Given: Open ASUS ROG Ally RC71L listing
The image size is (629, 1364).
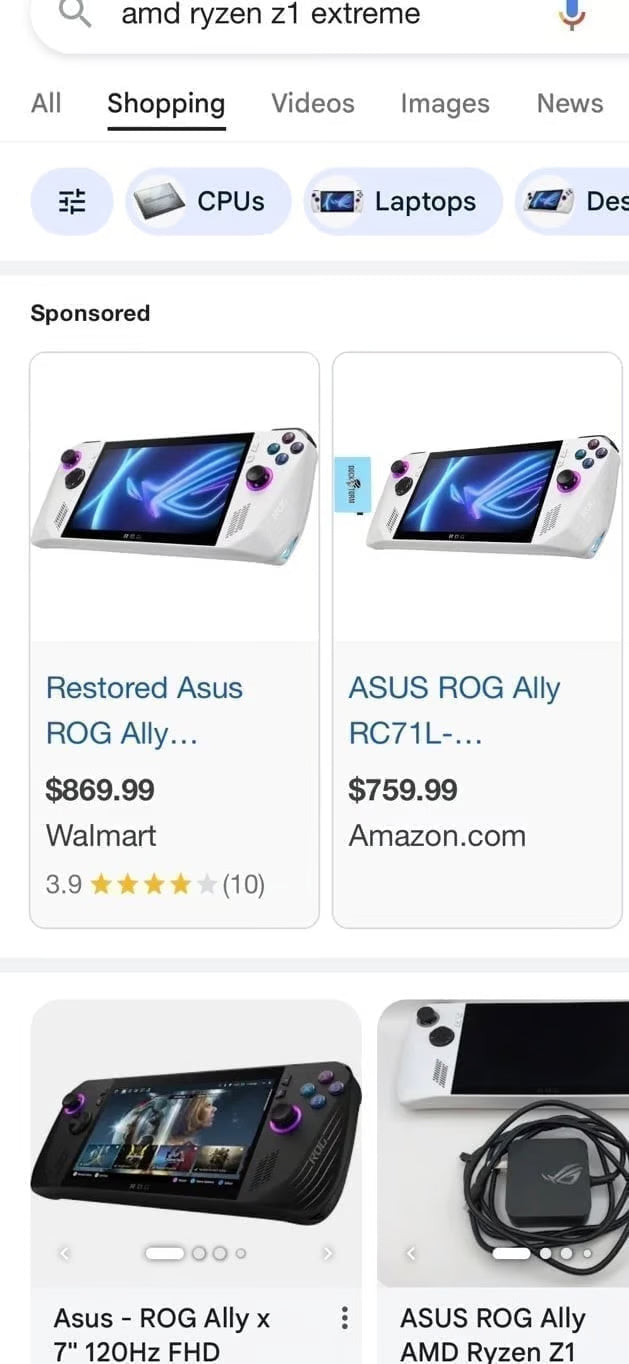Looking at the screenshot, I should click(454, 711).
